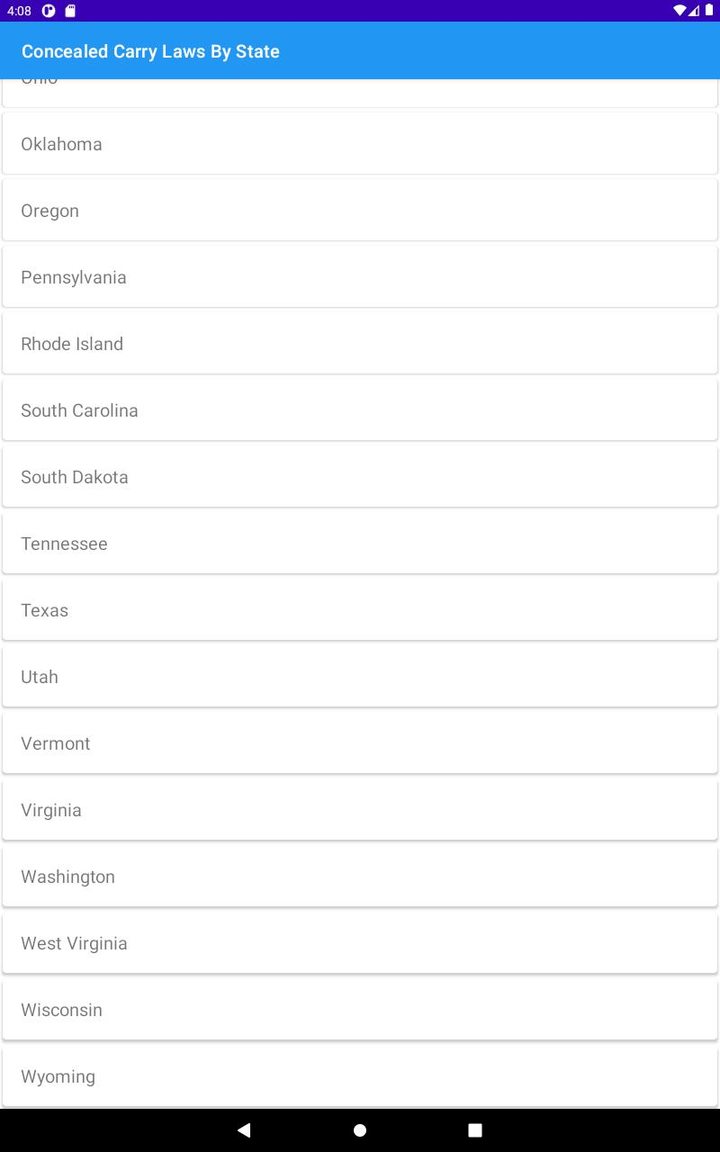
Task: Tap the Android back navigation button
Action: pos(244,1130)
